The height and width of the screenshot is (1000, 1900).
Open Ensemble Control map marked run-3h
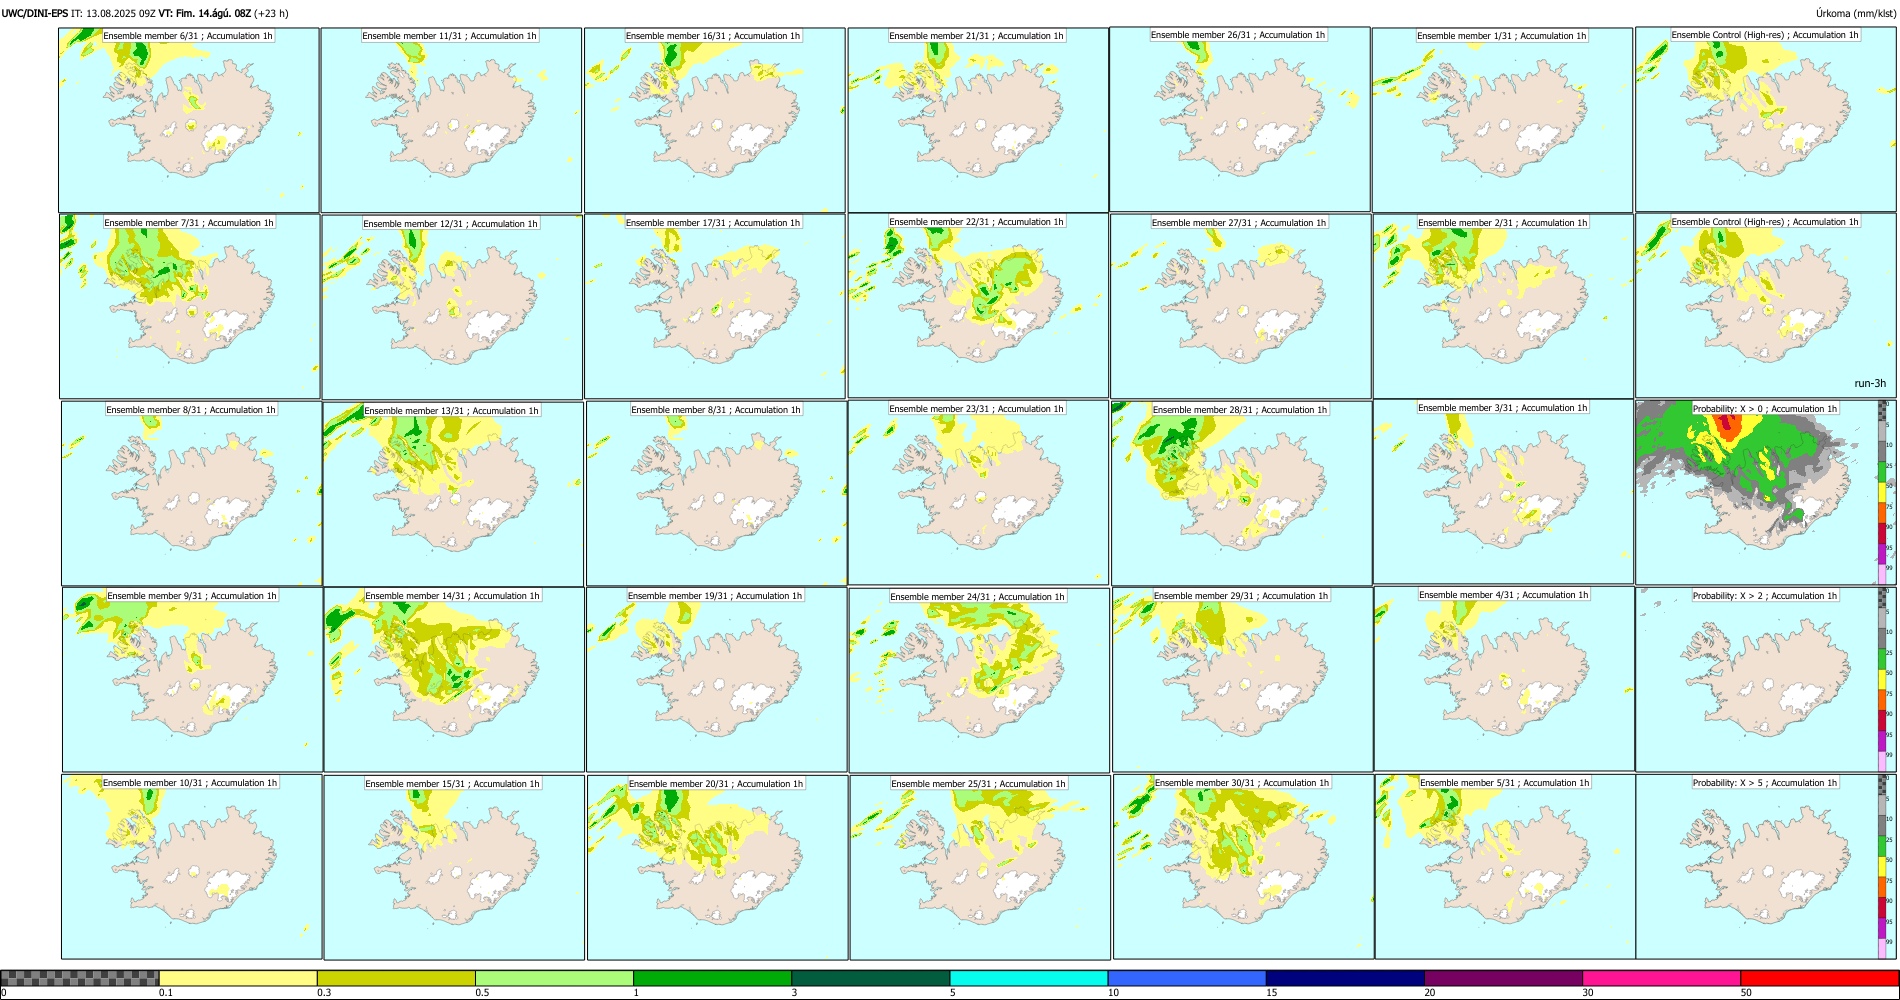[x=1765, y=306]
